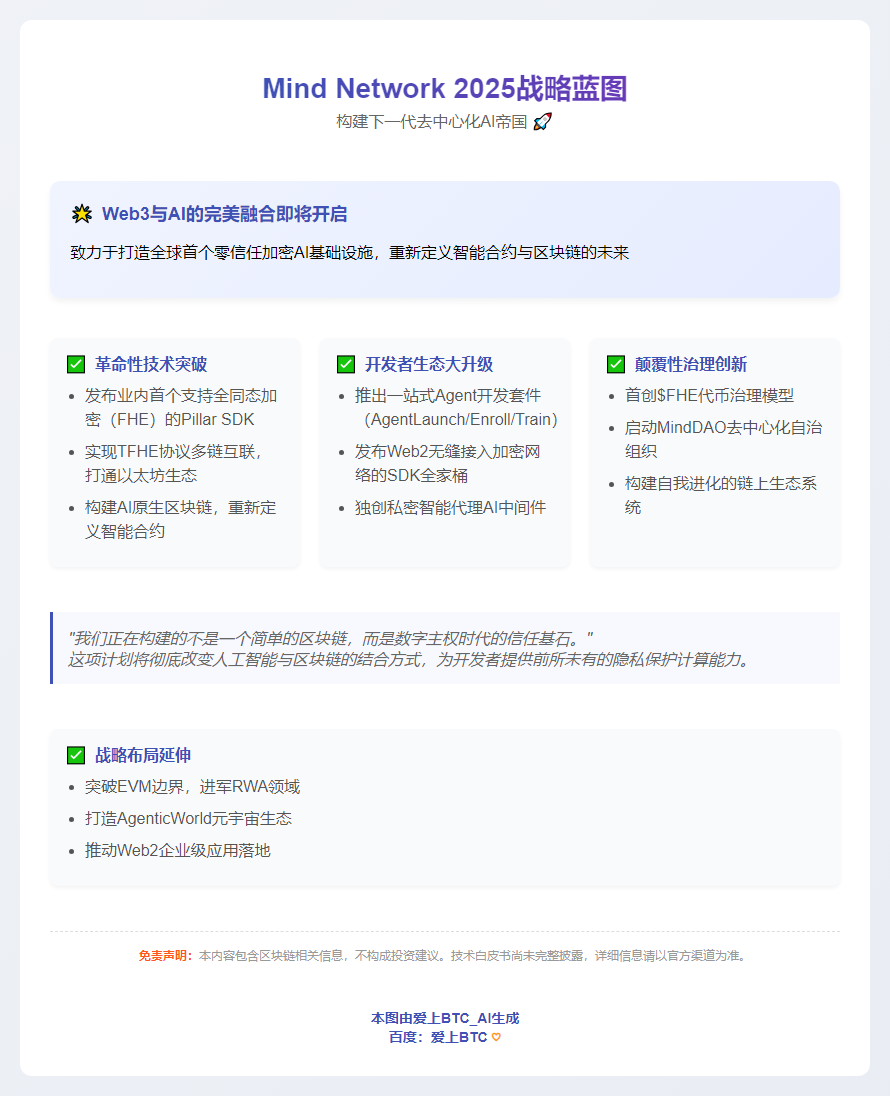Viewport: 890px width, 1096px height.
Task: Click the bullet 实现TFHE协议多链互联
Action: tap(173, 463)
